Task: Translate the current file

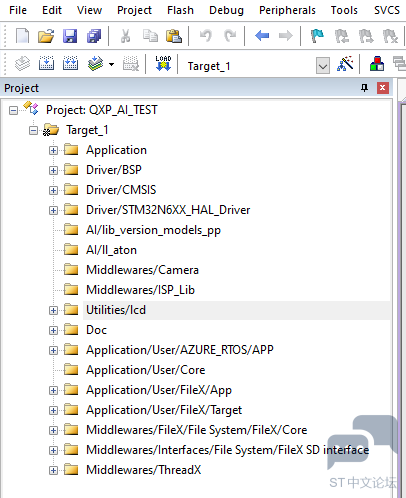Action: [22, 63]
